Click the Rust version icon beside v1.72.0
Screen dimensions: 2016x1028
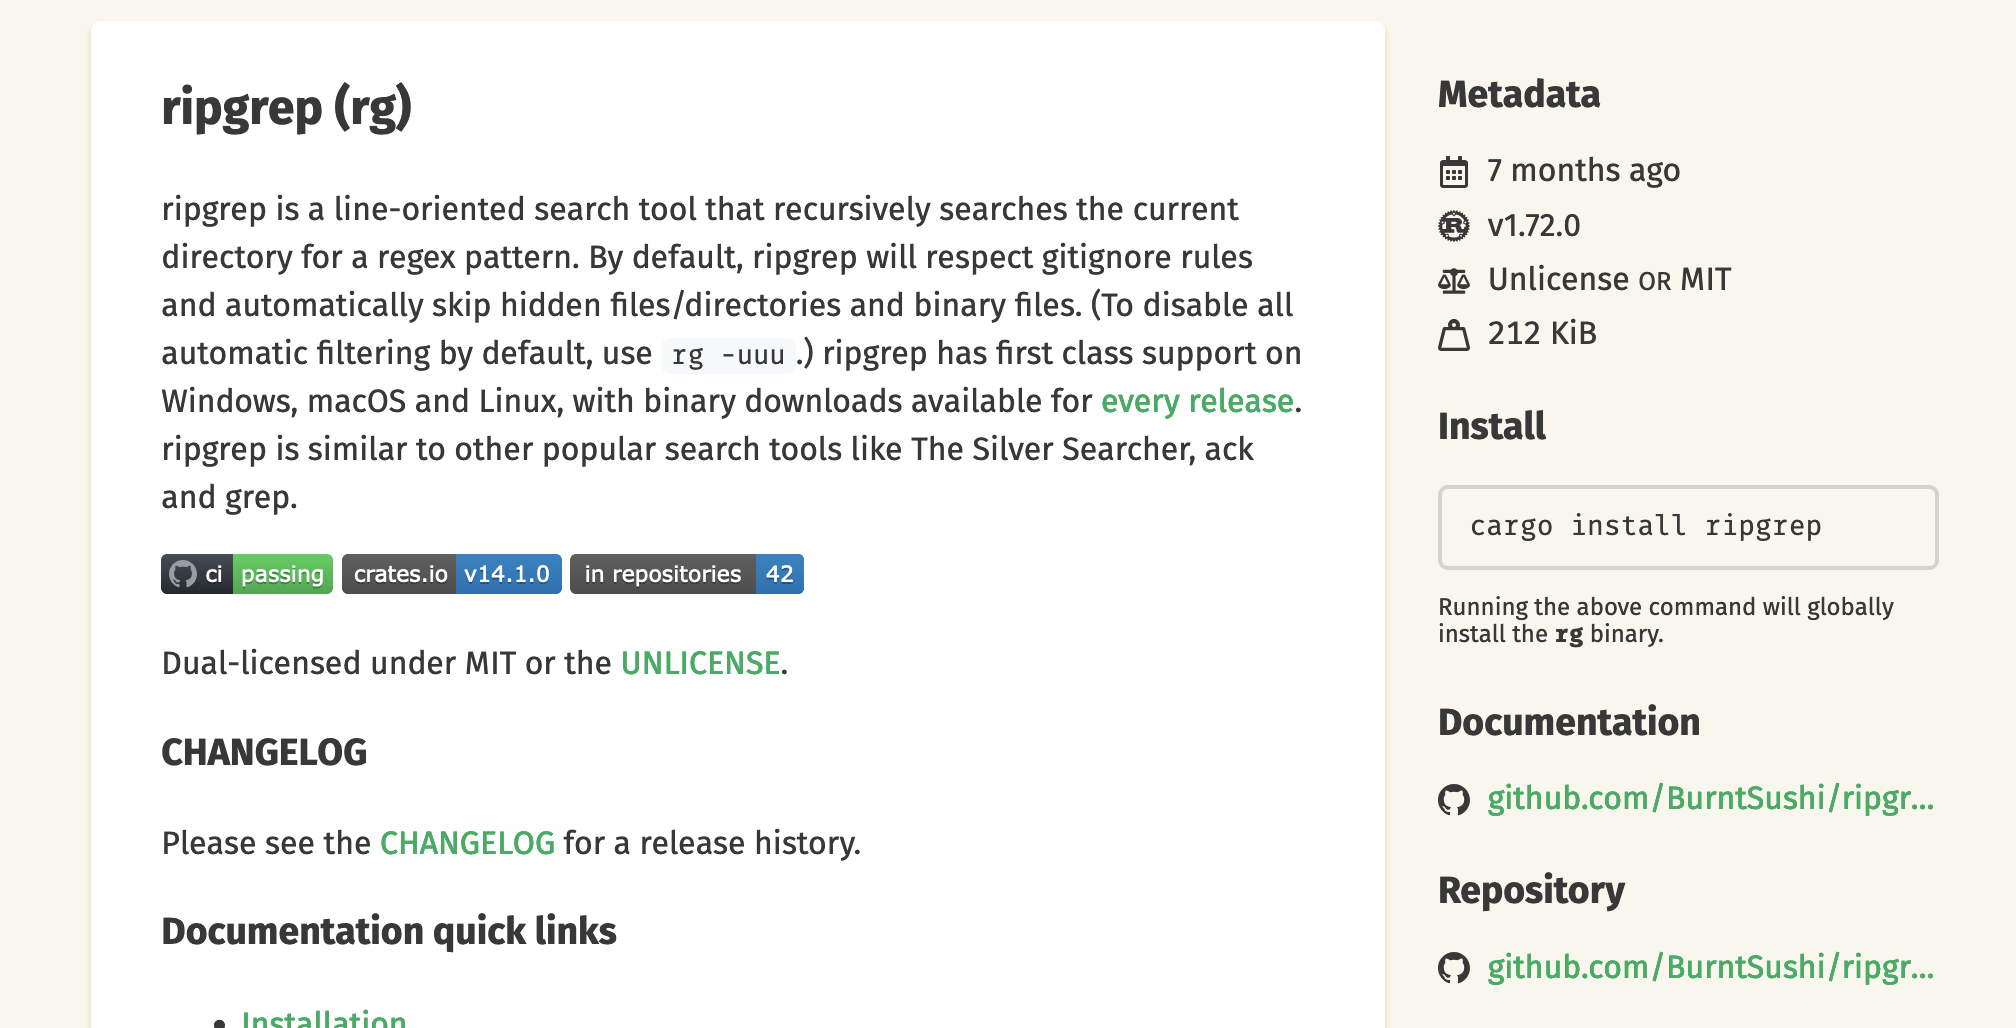pyautogui.click(x=1454, y=226)
